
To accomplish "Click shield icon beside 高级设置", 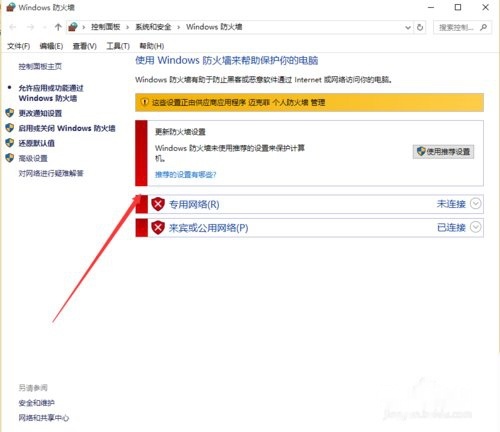I will pos(10,158).
